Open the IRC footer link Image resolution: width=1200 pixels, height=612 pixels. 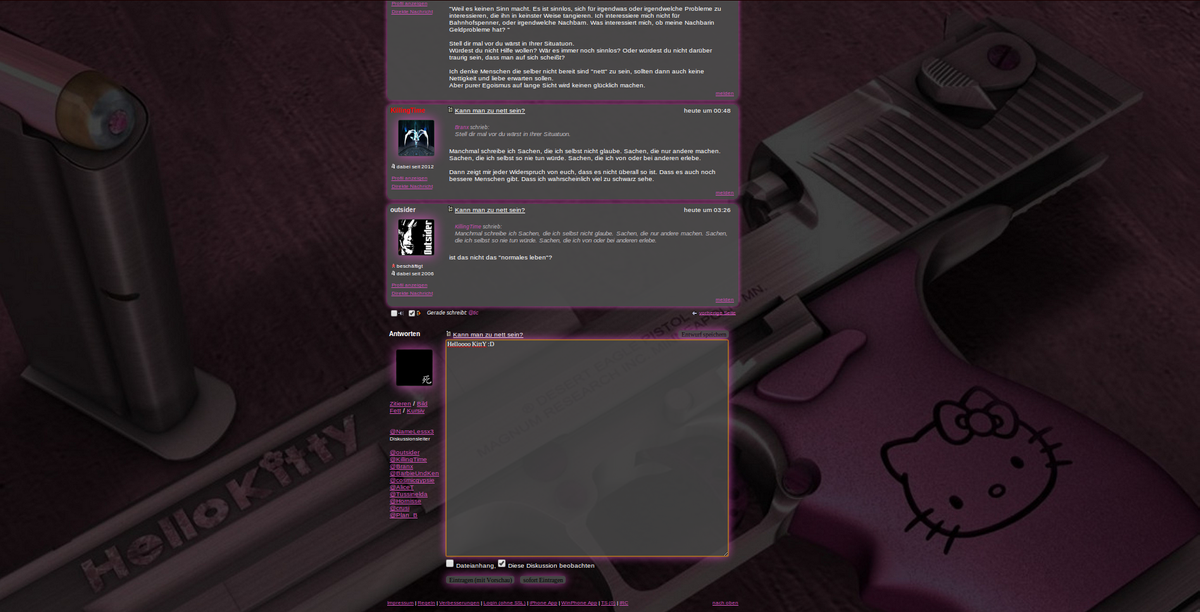coord(624,603)
